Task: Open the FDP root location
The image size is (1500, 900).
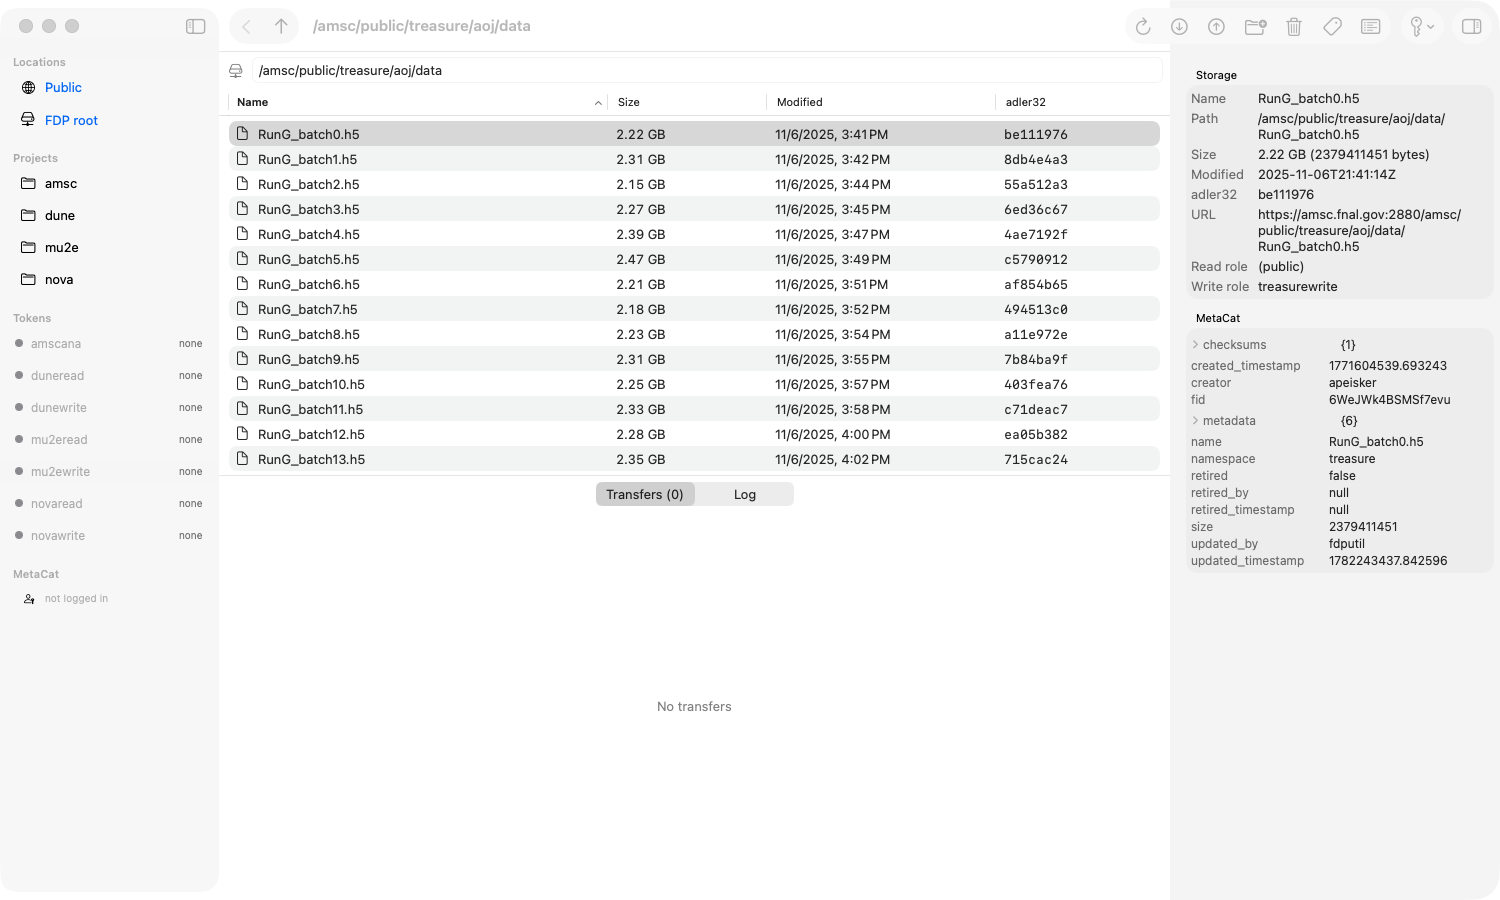Action: pyautogui.click(x=71, y=121)
